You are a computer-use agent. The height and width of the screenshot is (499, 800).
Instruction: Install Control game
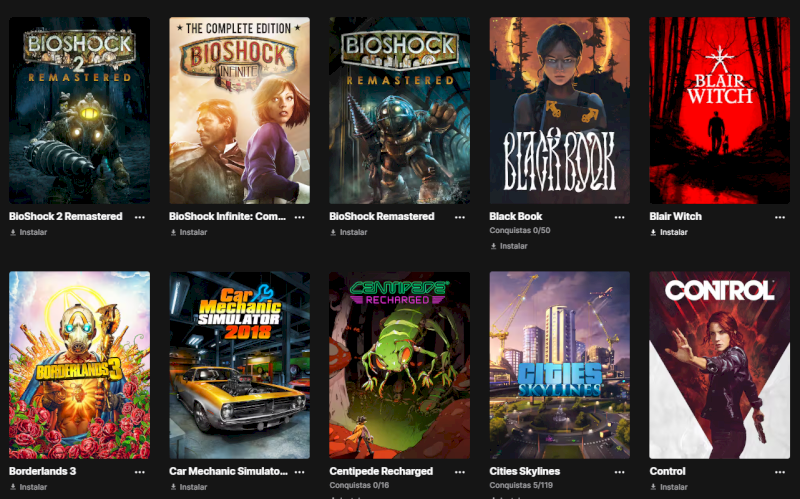[669, 487]
